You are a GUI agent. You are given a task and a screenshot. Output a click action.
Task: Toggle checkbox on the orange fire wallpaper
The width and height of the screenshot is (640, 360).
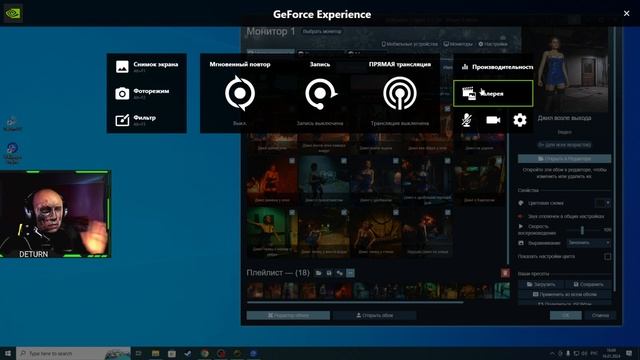pos(292,161)
